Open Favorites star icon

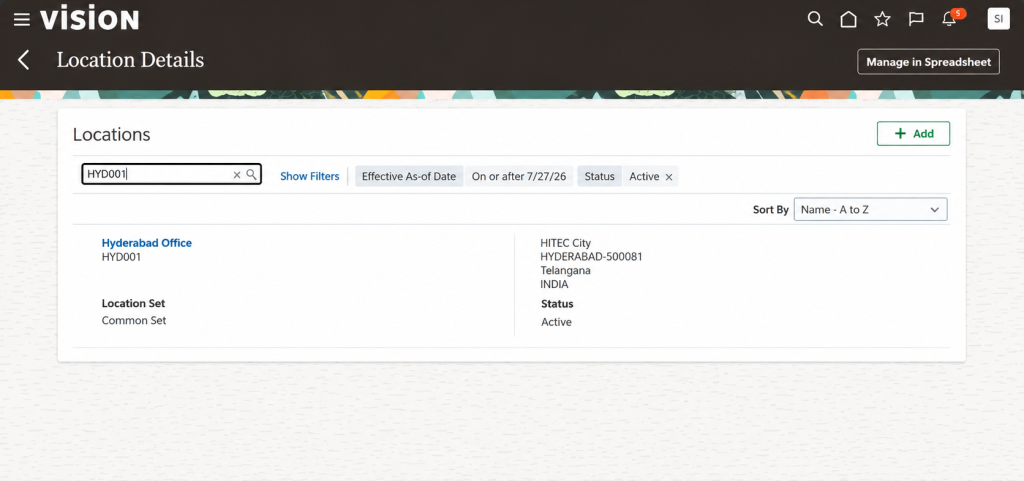pyautogui.click(x=882, y=19)
